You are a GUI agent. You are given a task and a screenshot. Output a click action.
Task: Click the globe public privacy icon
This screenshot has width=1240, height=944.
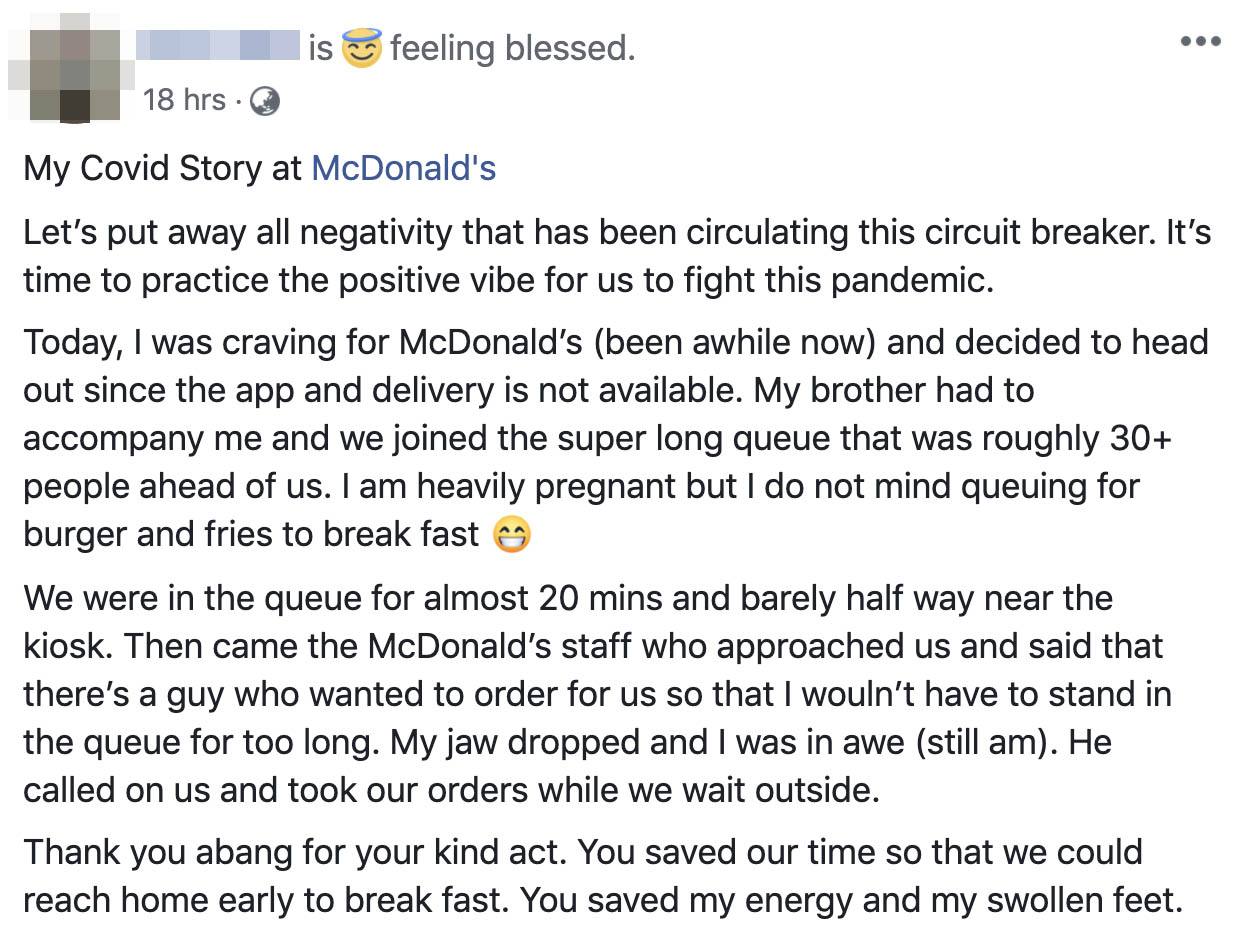(x=264, y=101)
